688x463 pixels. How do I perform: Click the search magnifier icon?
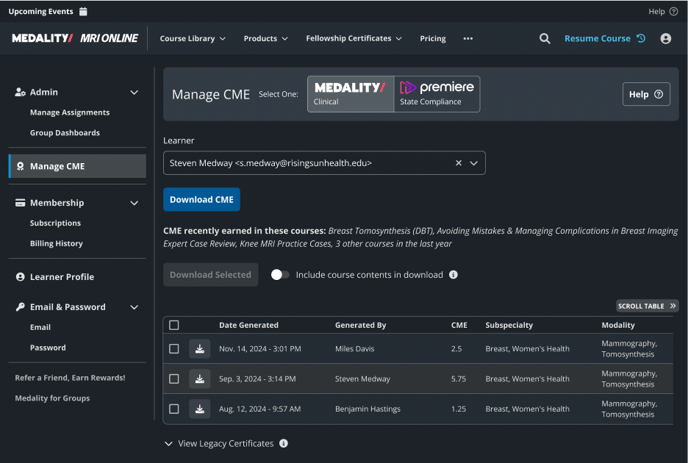tap(545, 39)
